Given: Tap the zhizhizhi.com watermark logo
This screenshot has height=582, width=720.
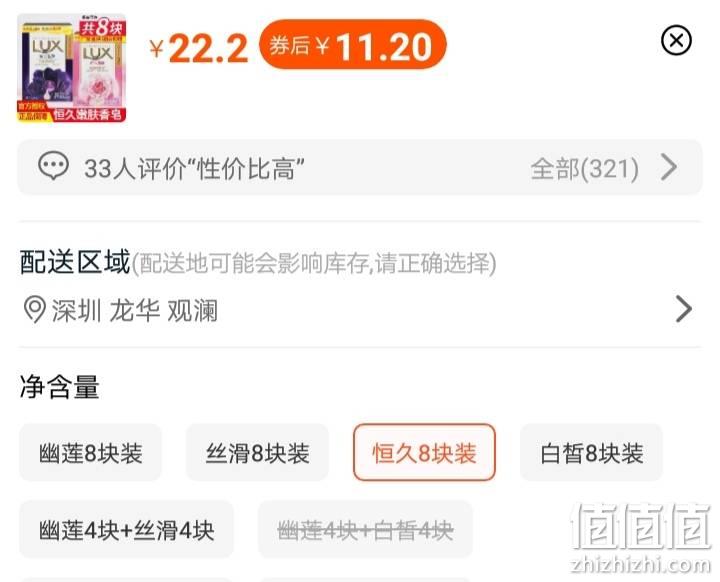Looking at the screenshot, I should [x=640, y=538].
